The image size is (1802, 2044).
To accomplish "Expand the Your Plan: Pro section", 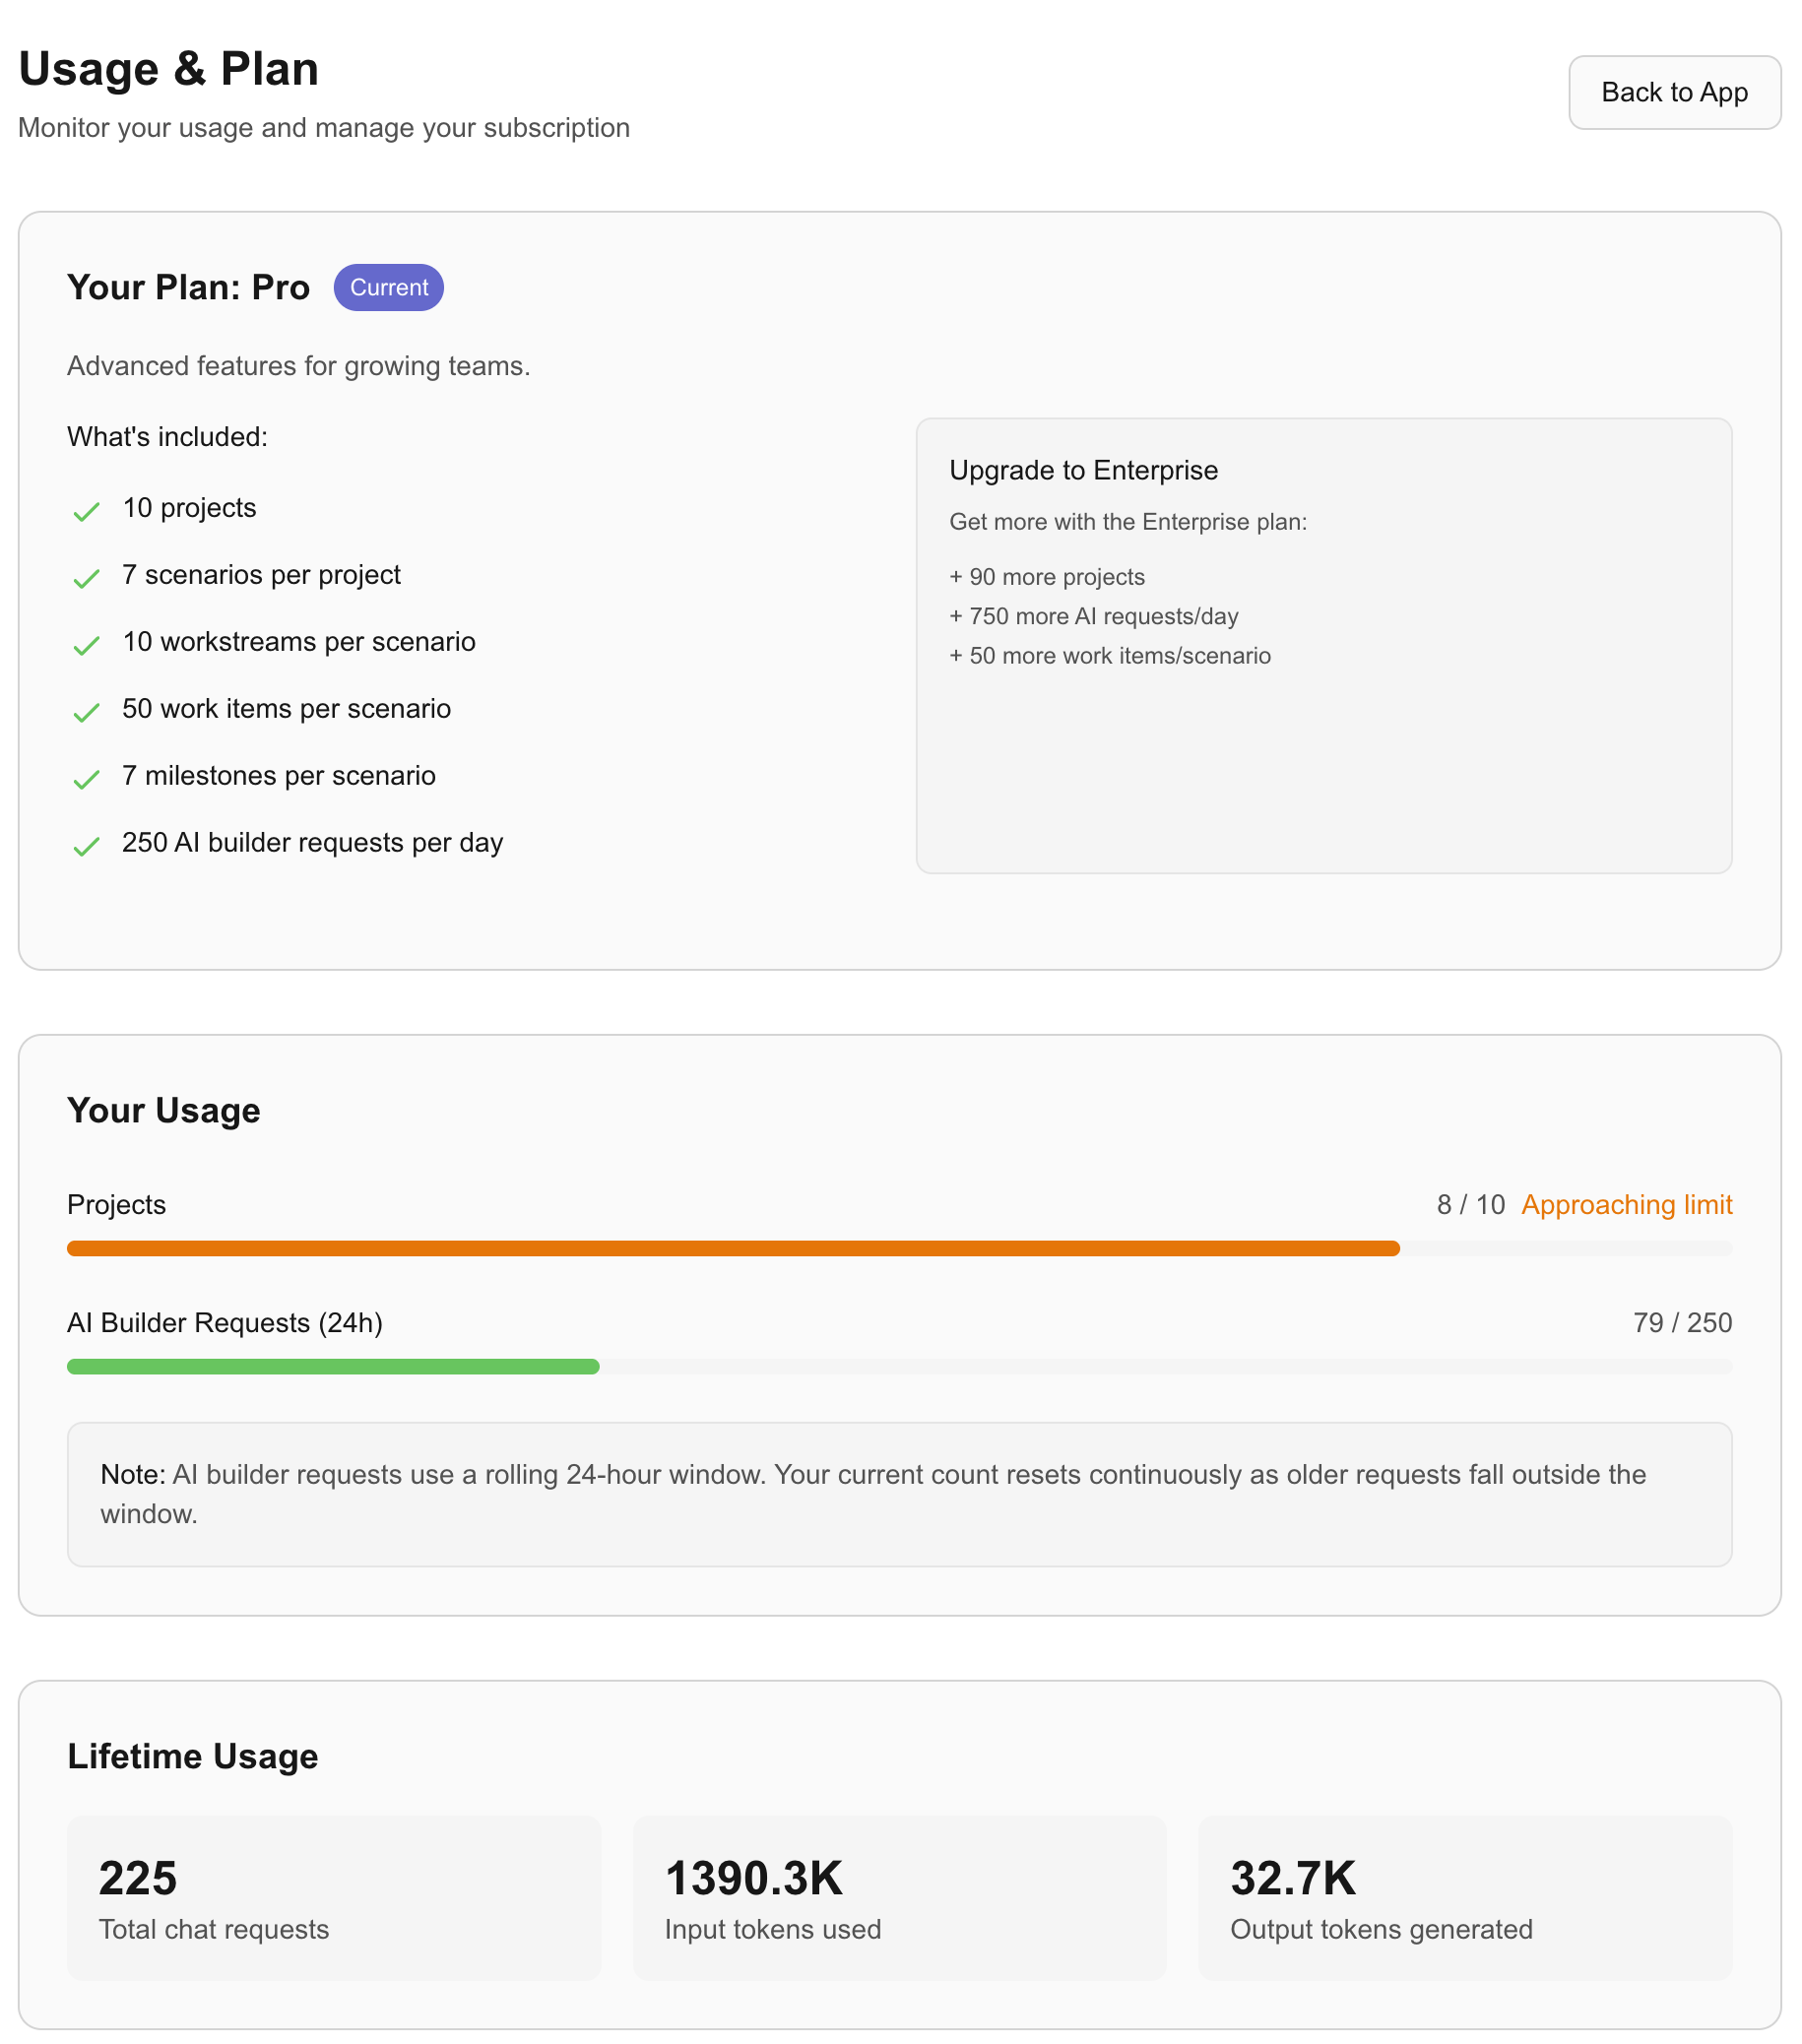I will [188, 287].
